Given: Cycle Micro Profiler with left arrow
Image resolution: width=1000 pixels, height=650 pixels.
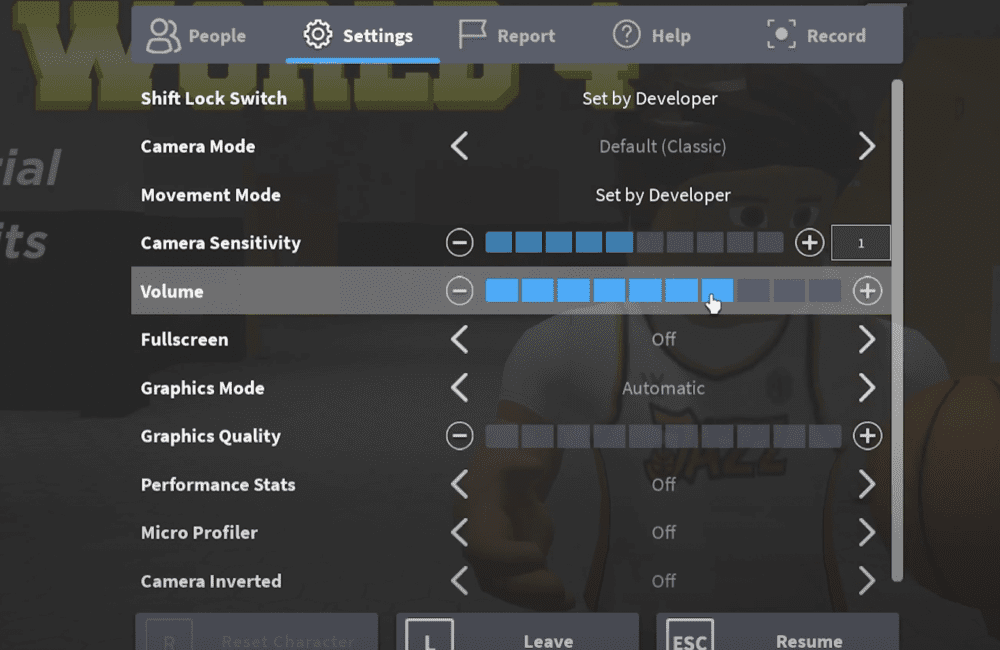Looking at the screenshot, I should point(459,533).
